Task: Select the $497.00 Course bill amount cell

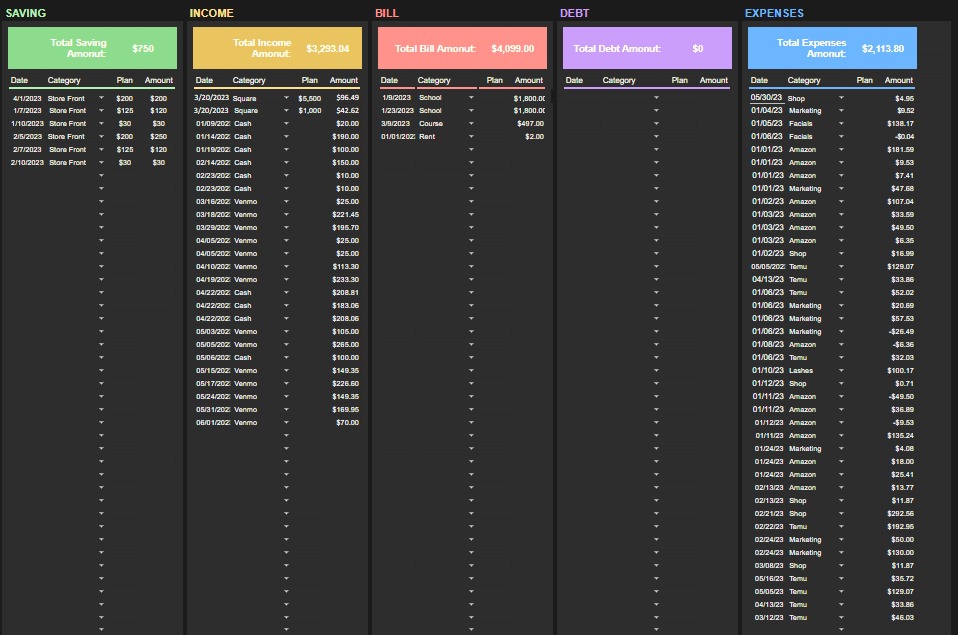Action: coord(529,124)
